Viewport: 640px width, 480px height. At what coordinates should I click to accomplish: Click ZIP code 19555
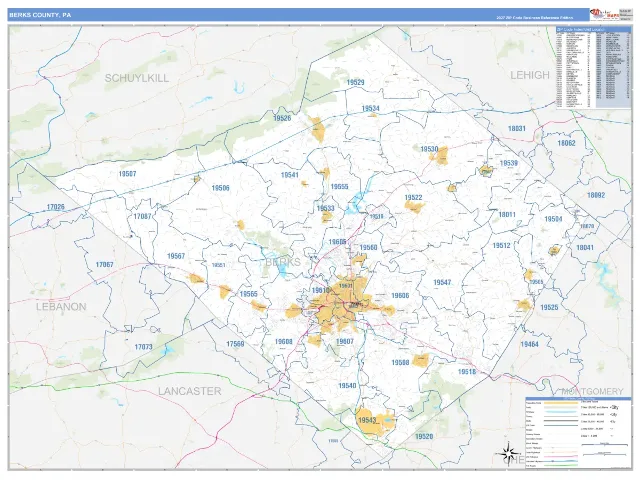[340, 187]
